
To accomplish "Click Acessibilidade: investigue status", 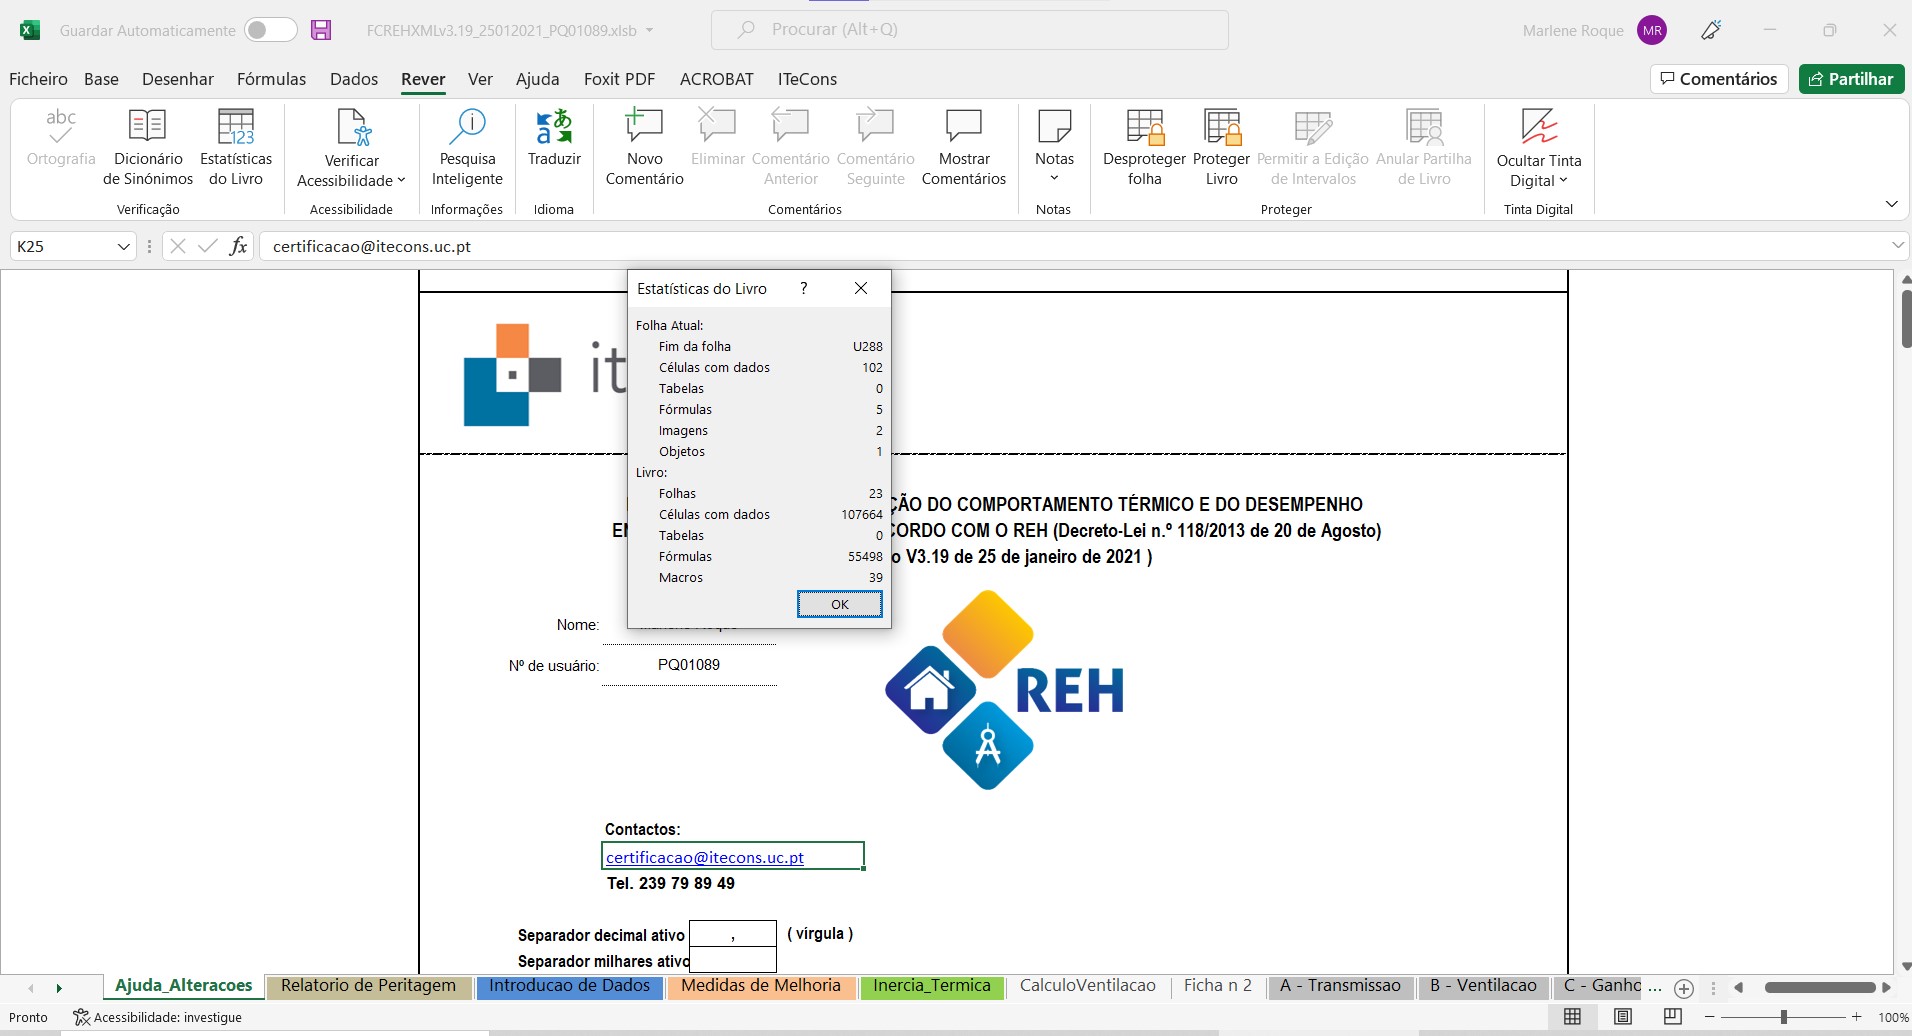I will point(158,1017).
